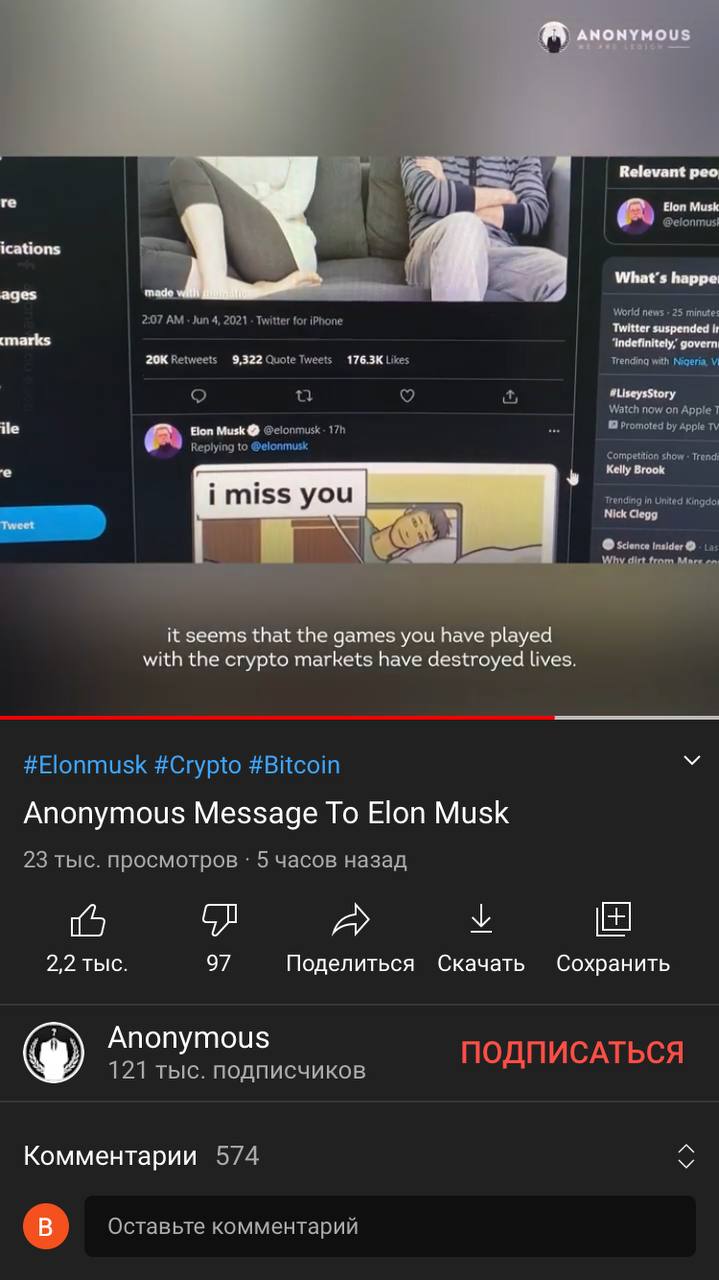Open the #Bitcoin hashtag

(294, 765)
